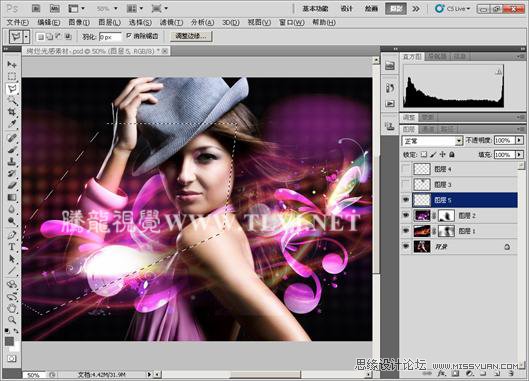Screen dimensions: 529x381
Task: Switch to 基本功能 workspace
Action: [315, 9]
